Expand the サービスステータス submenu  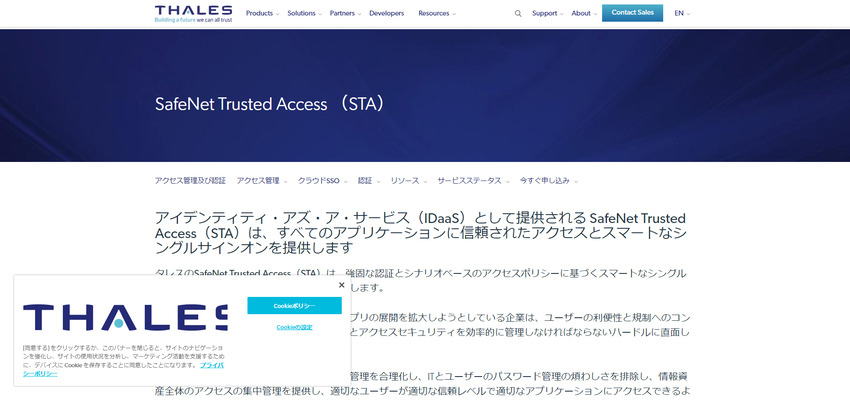point(473,181)
